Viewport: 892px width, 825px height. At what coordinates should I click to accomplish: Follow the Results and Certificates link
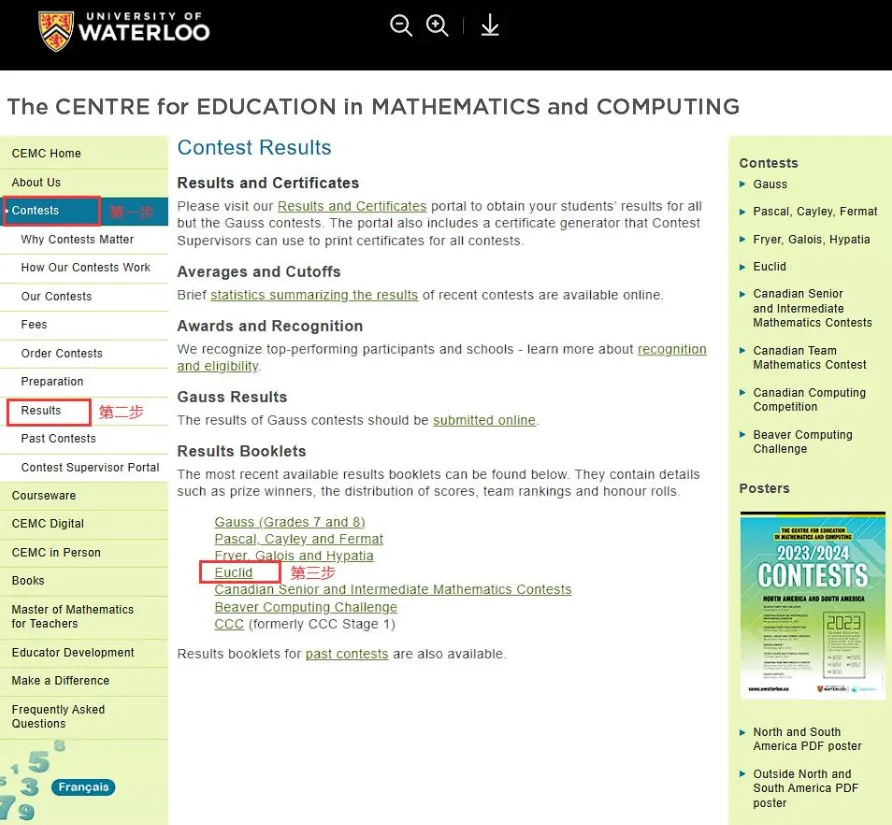352,206
